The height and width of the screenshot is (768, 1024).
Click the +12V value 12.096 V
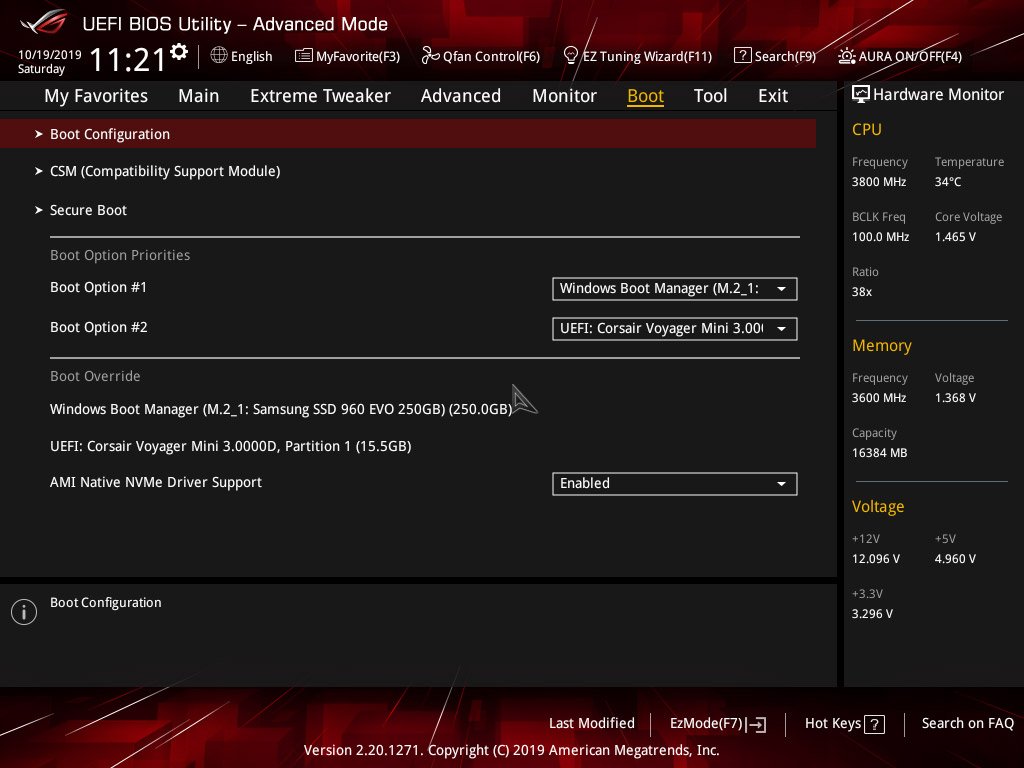tap(876, 559)
